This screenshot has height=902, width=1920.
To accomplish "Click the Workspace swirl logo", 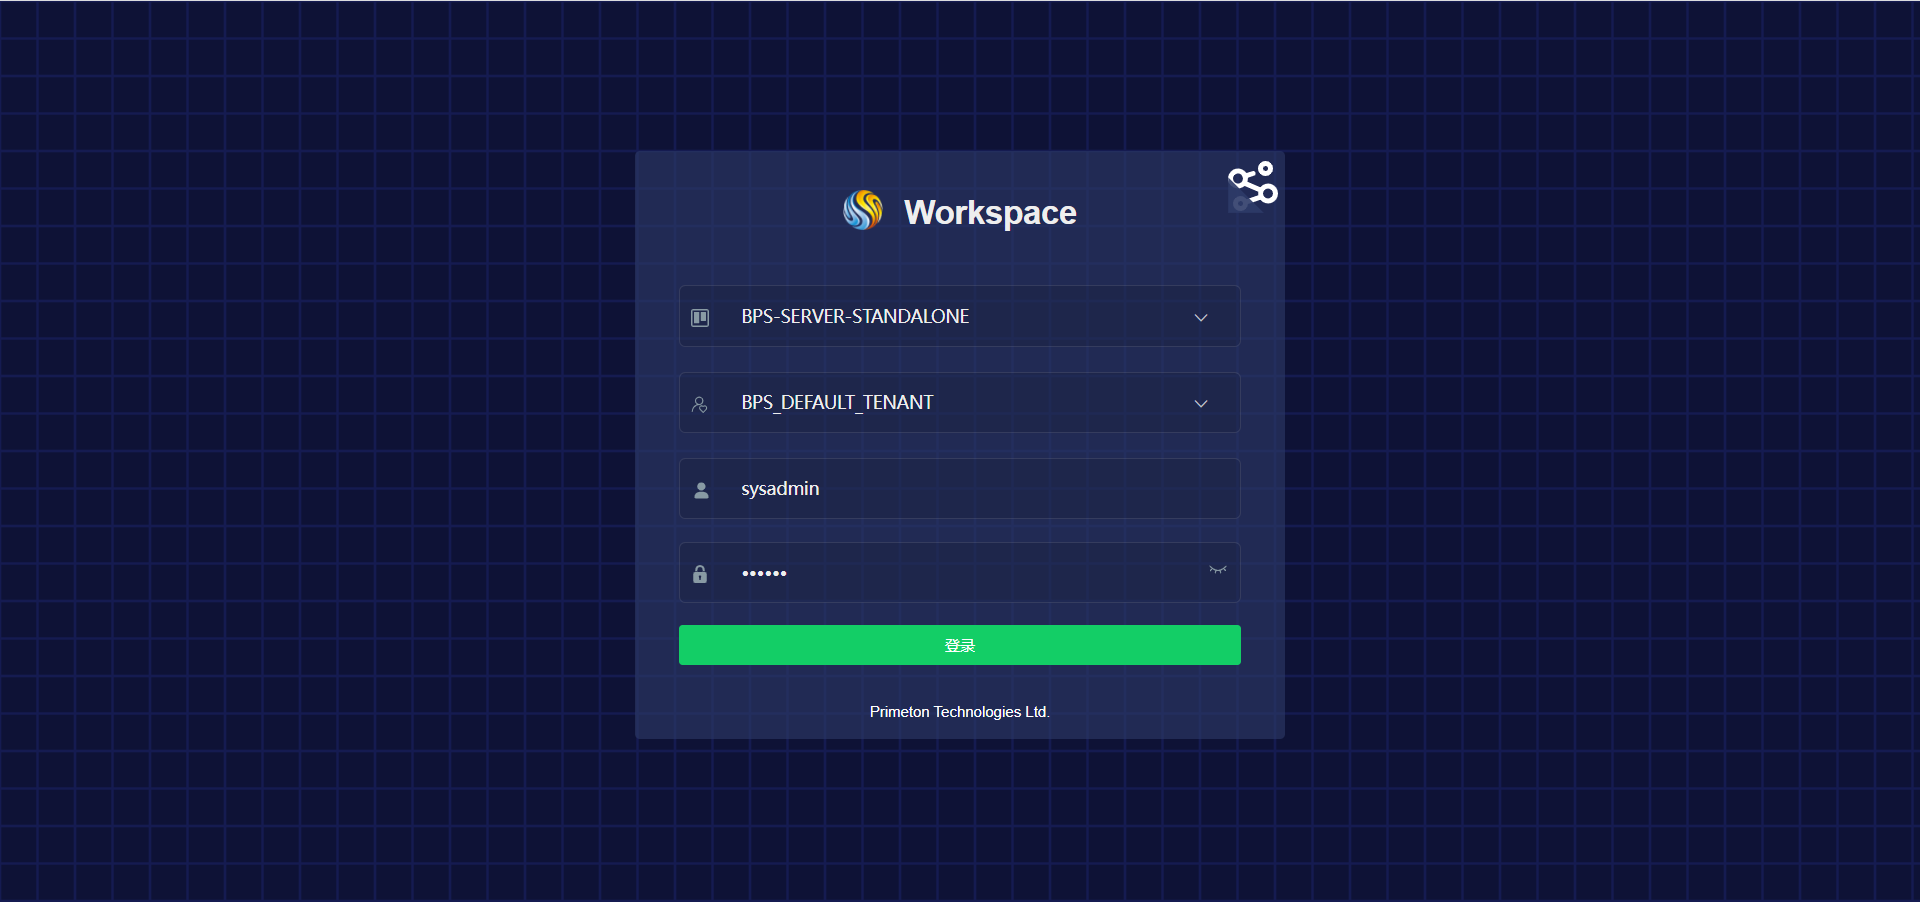I will [x=862, y=211].
